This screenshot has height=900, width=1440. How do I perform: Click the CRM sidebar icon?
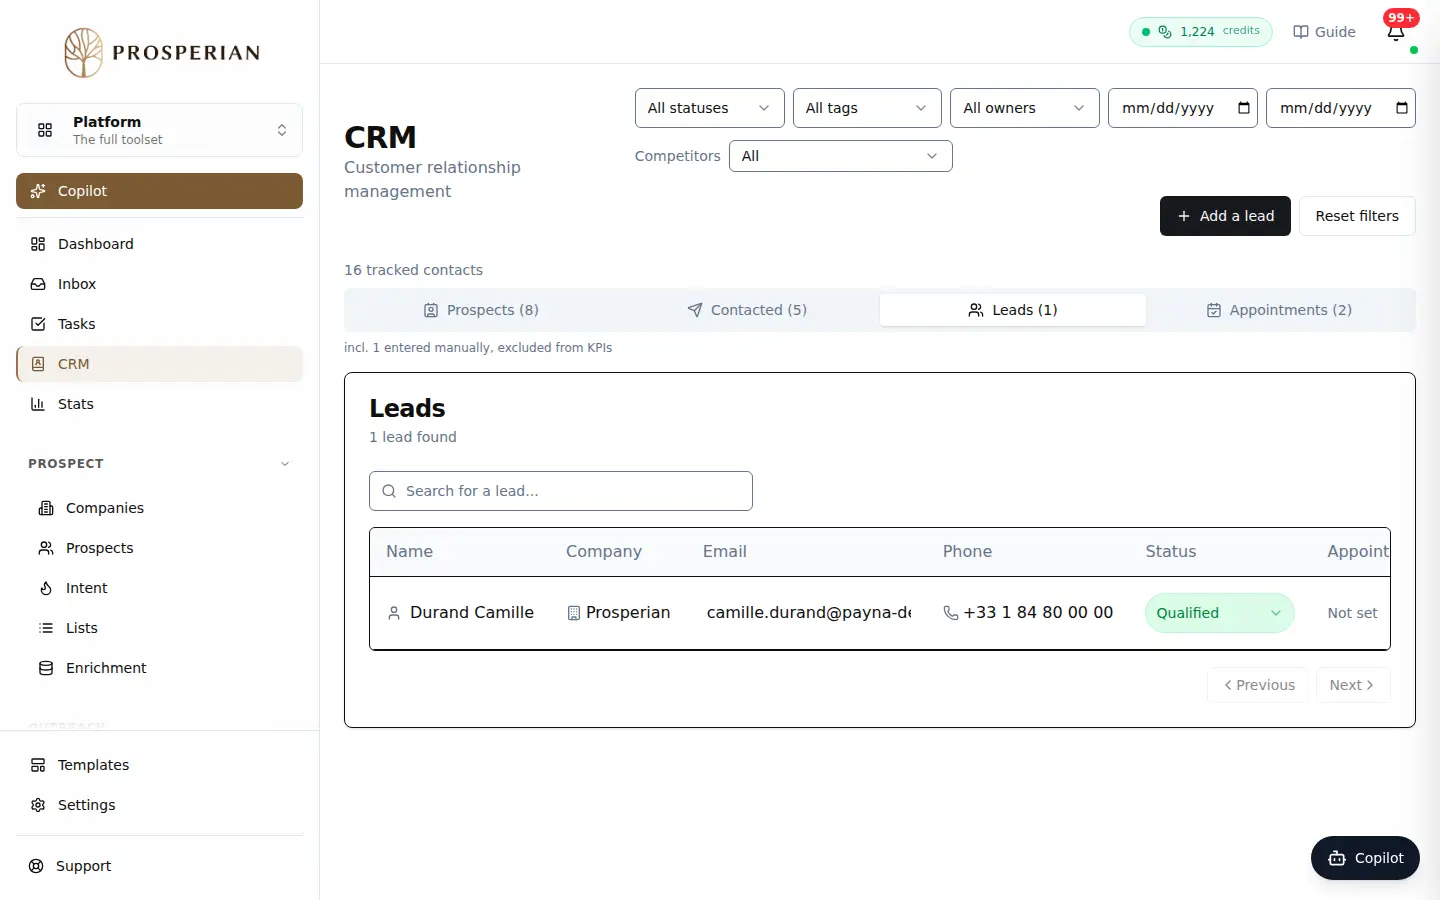tap(38, 364)
